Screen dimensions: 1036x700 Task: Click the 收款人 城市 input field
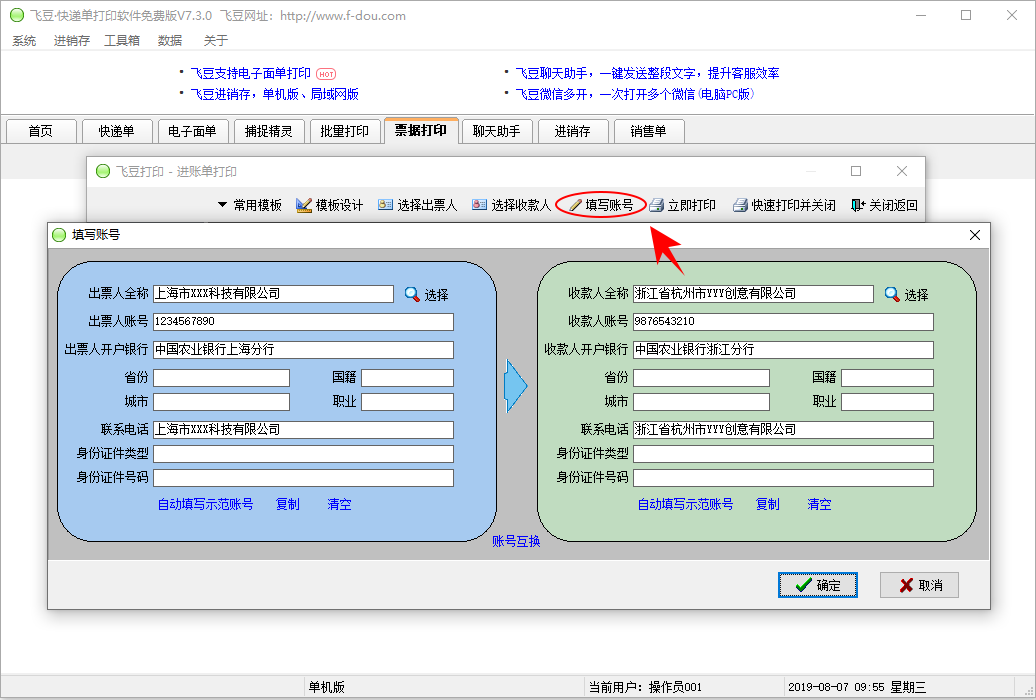point(701,401)
